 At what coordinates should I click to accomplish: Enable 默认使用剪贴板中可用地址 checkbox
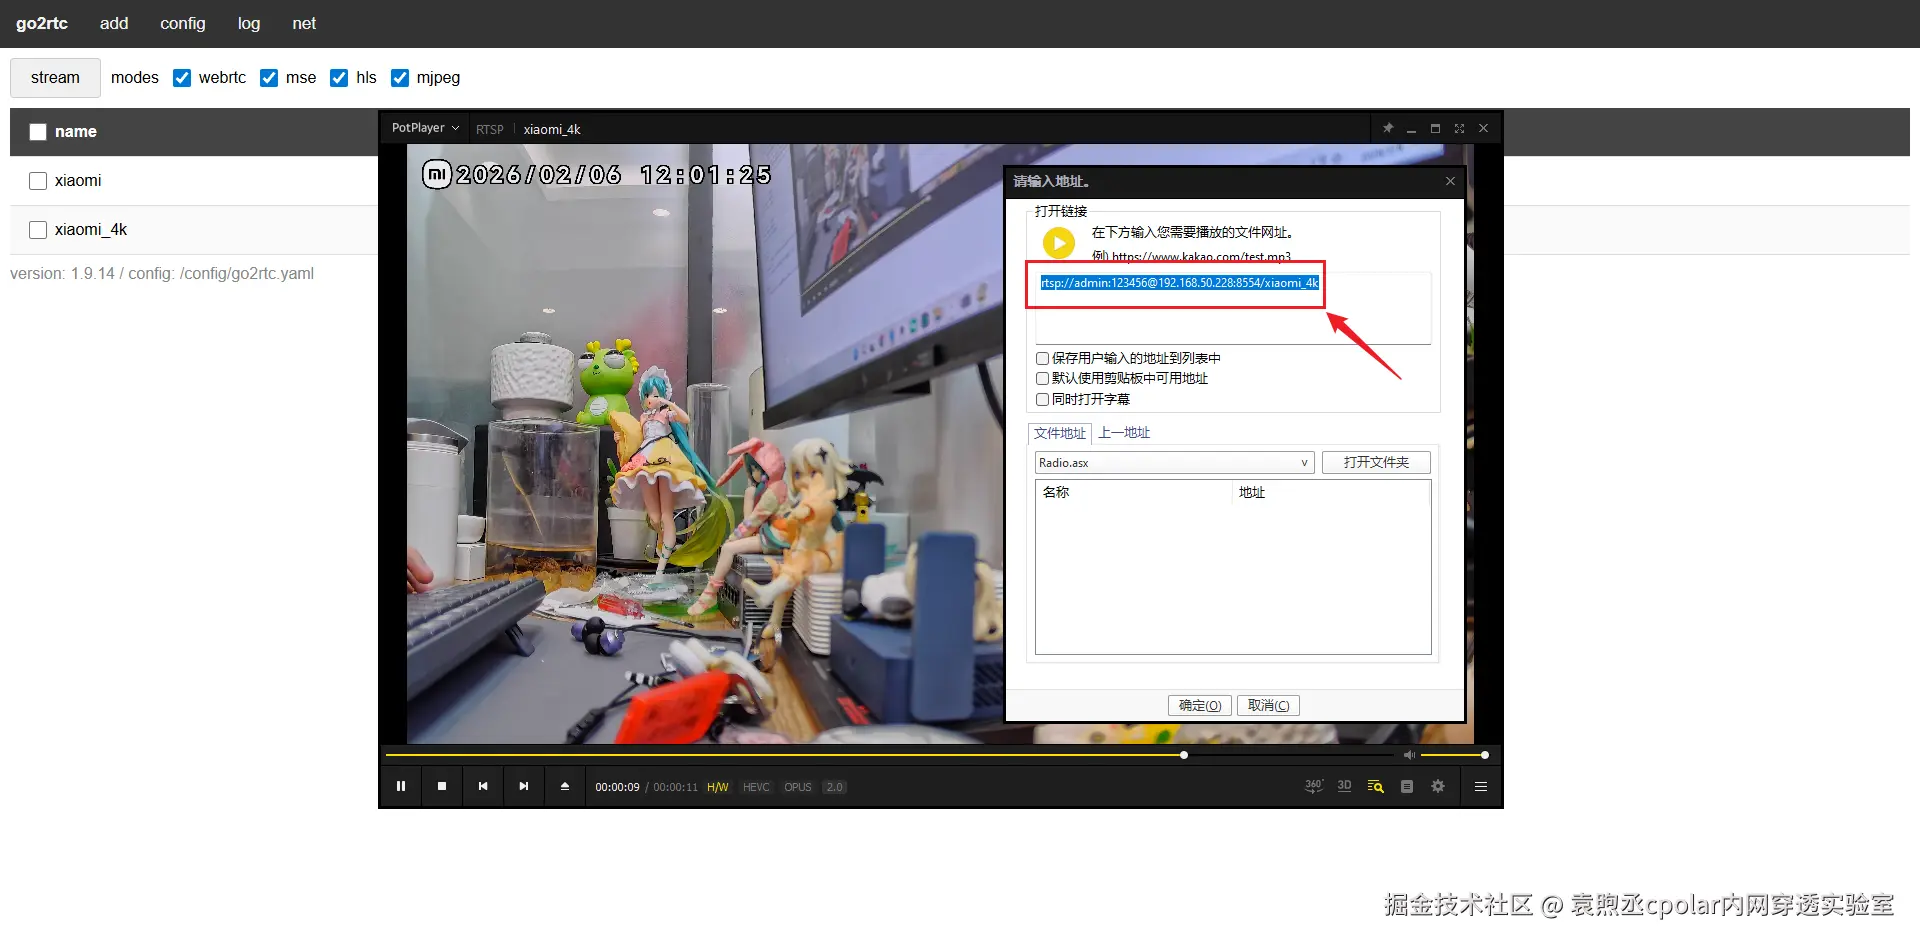pos(1043,378)
